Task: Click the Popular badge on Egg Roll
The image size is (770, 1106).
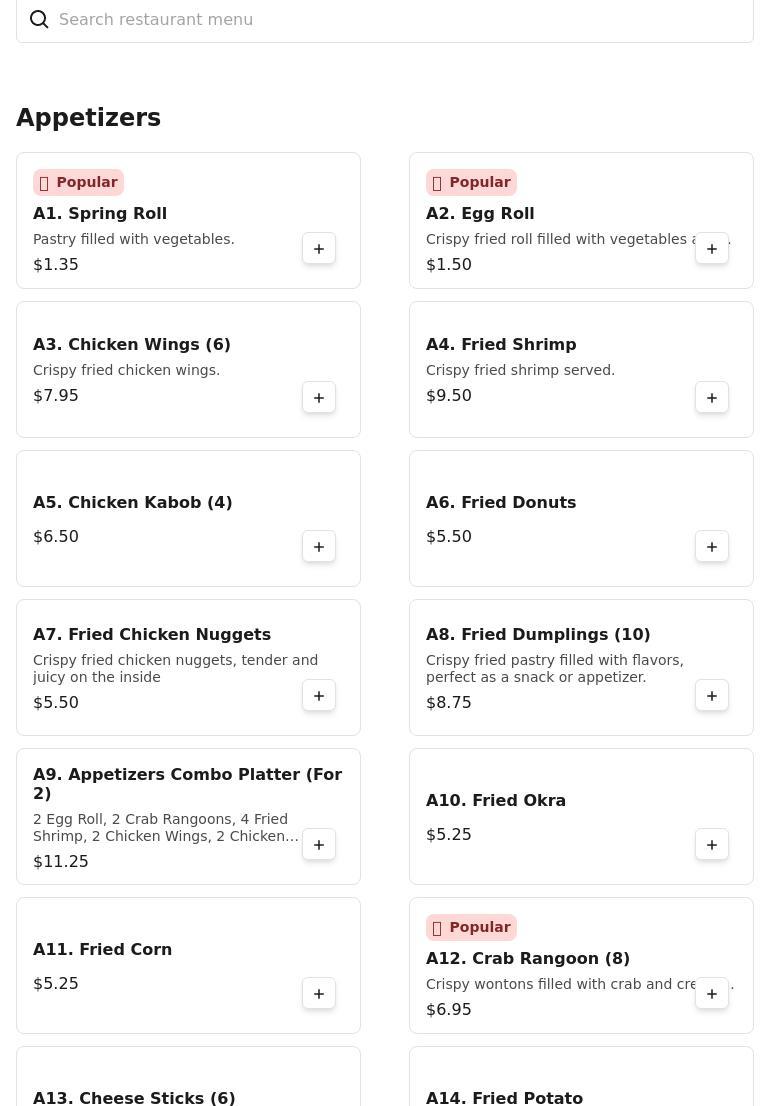Action: pyautogui.click(x=471, y=182)
